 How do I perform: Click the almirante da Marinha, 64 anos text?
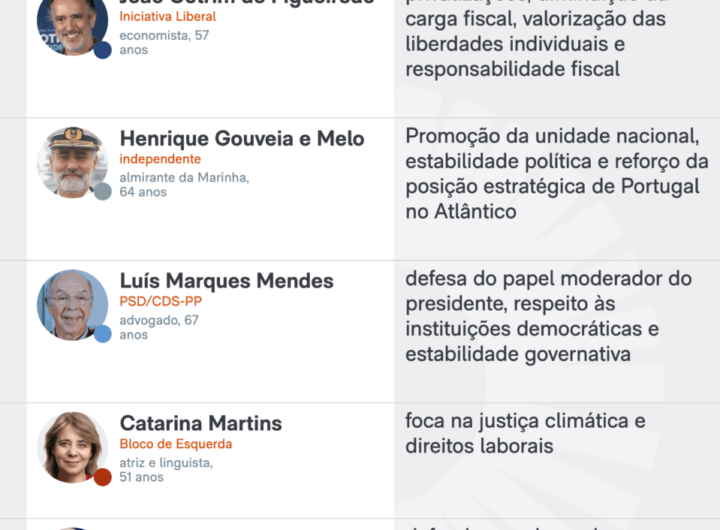[x=184, y=185]
